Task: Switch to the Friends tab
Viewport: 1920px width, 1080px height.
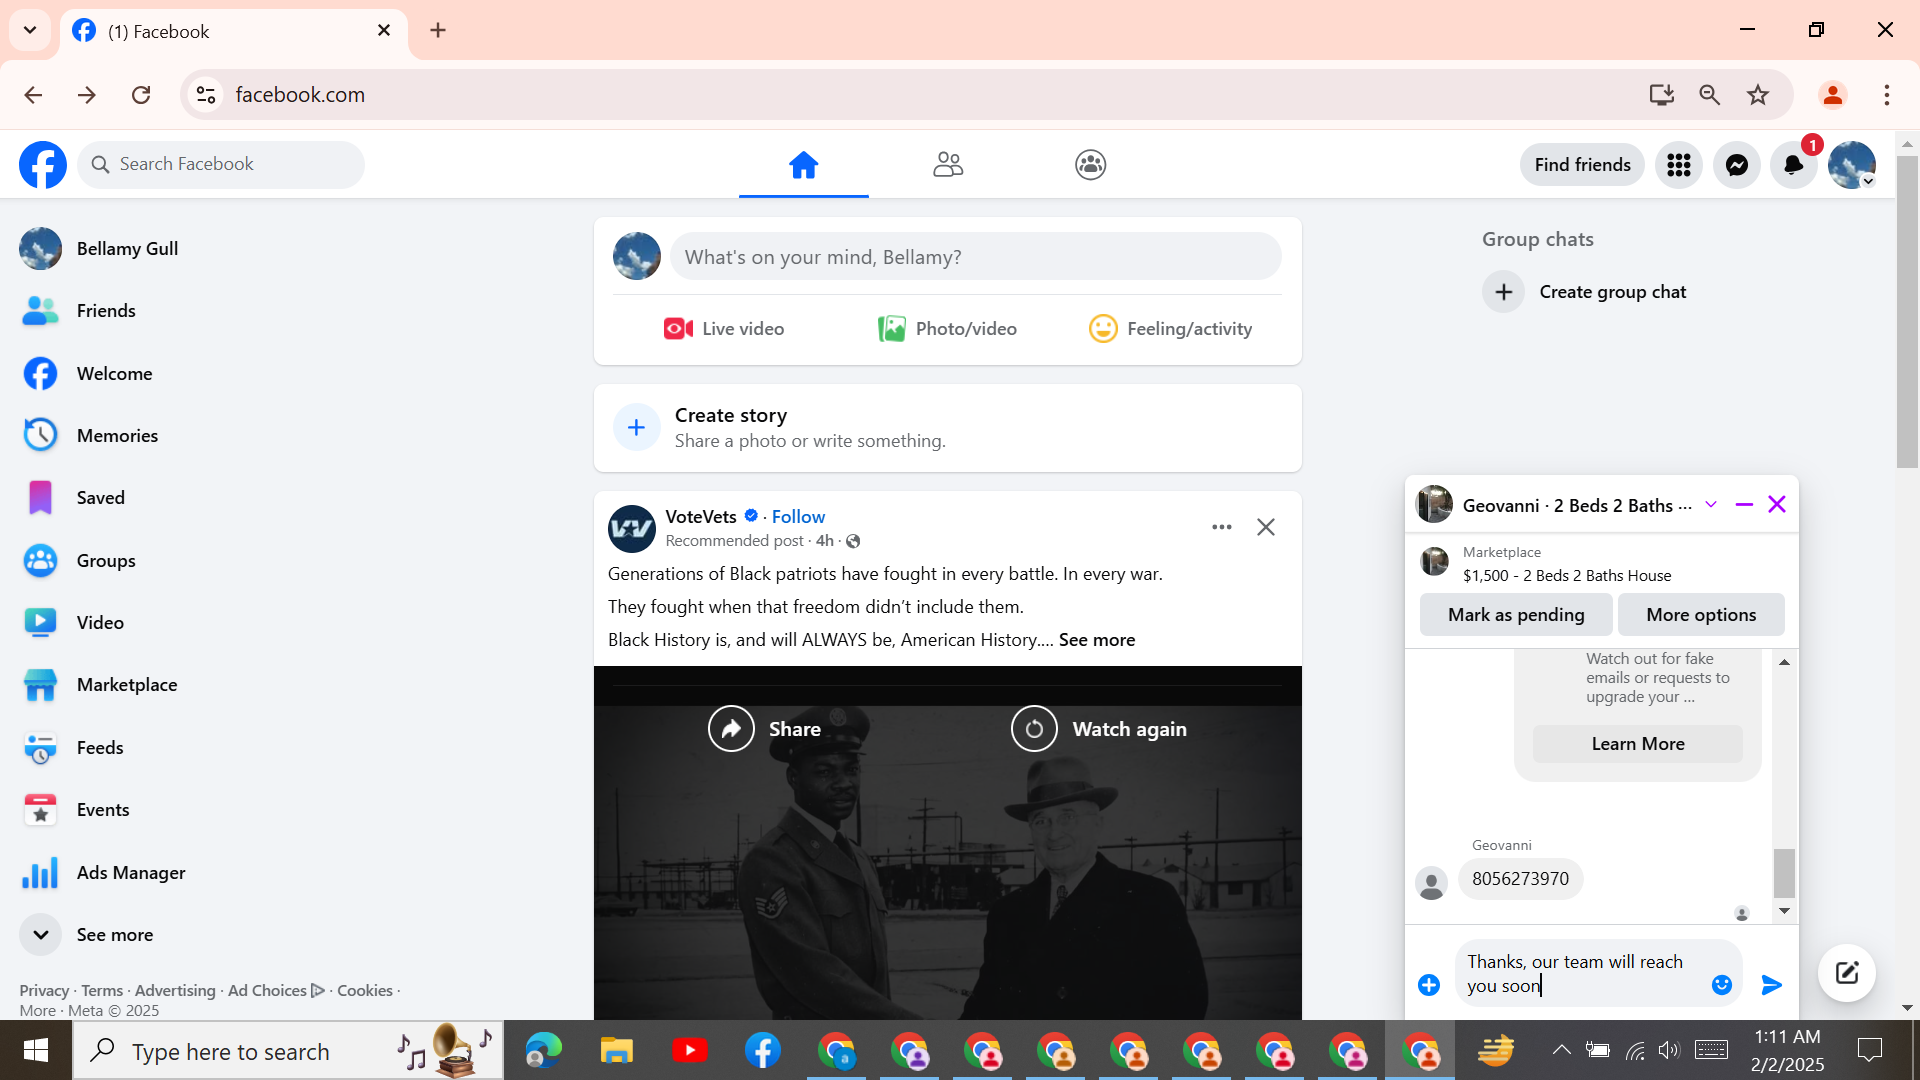Action: click(x=947, y=165)
